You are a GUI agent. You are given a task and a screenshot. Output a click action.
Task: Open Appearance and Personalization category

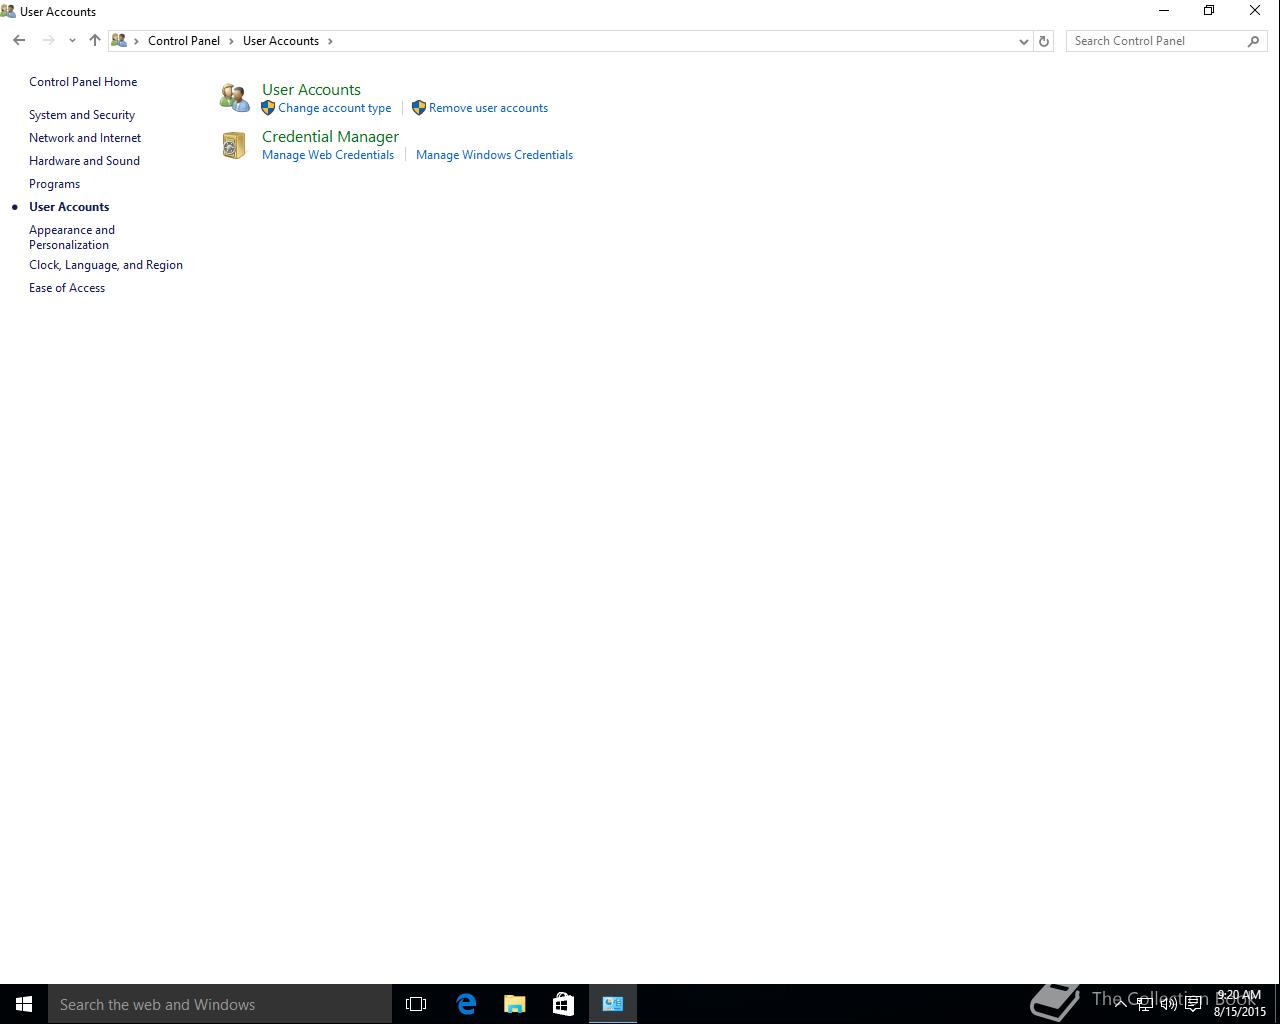pos(72,237)
